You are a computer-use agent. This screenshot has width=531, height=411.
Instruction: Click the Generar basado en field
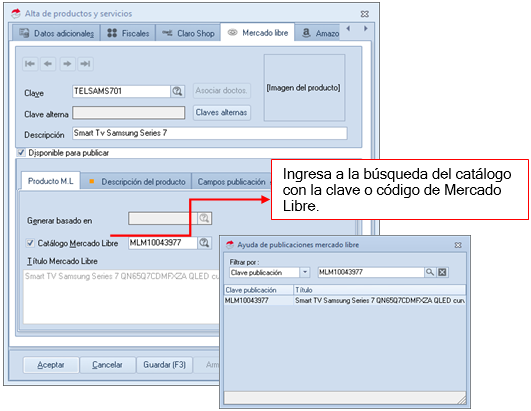pyautogui.click(x=163, y=218)
